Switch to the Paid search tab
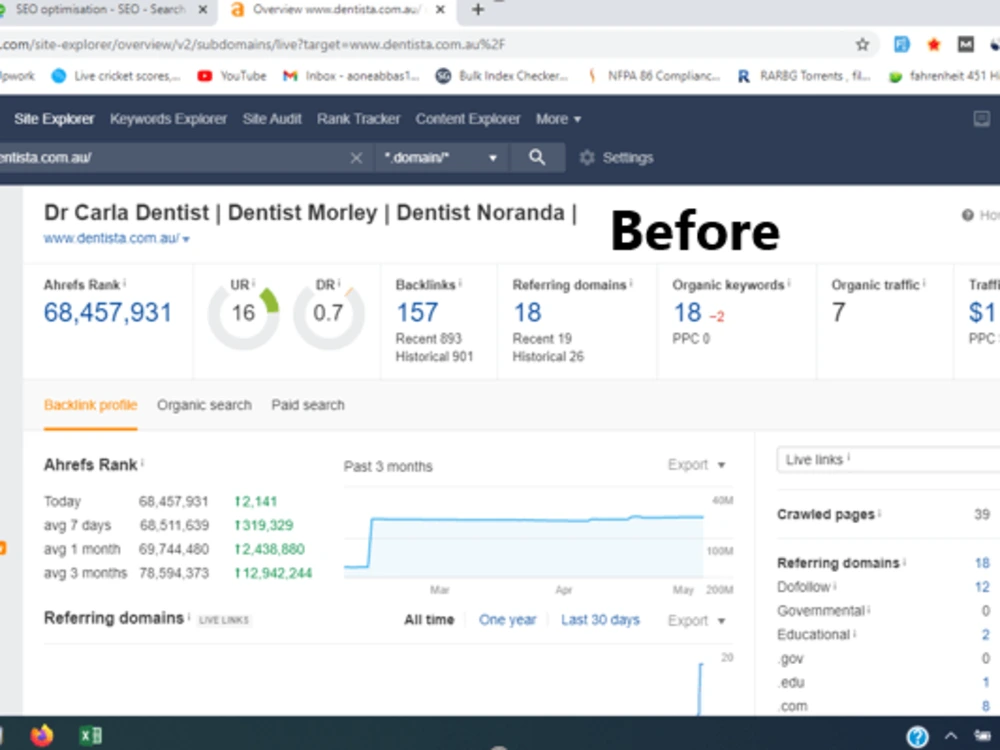Viewport: 1000px width, 750px height. tap(308, 405)
